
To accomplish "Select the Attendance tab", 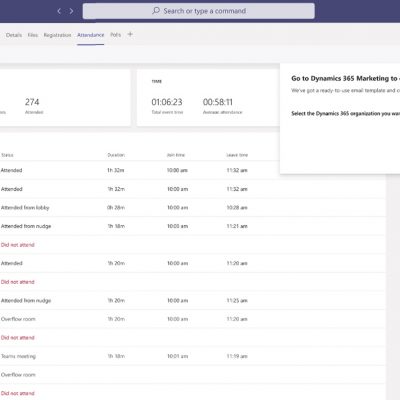I will (x=91, y=35).
